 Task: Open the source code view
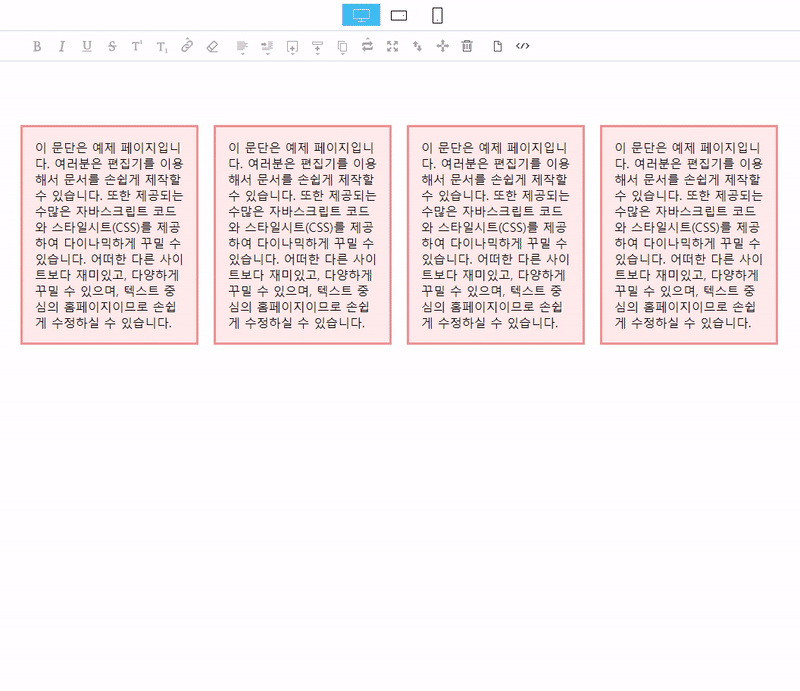click(522, 46)
